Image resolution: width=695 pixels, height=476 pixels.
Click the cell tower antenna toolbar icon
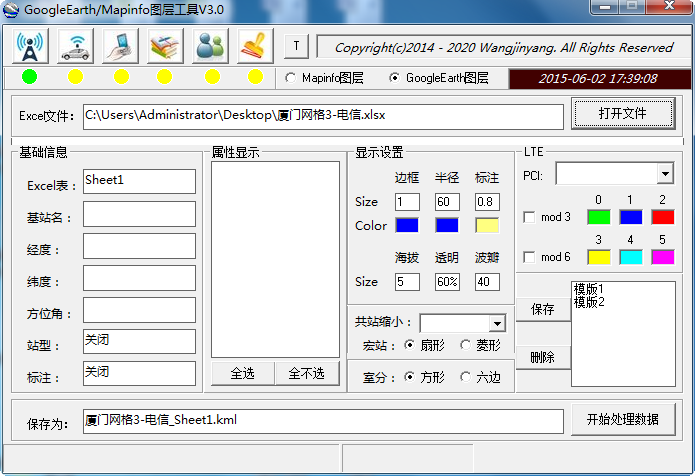tap(30, 46)
